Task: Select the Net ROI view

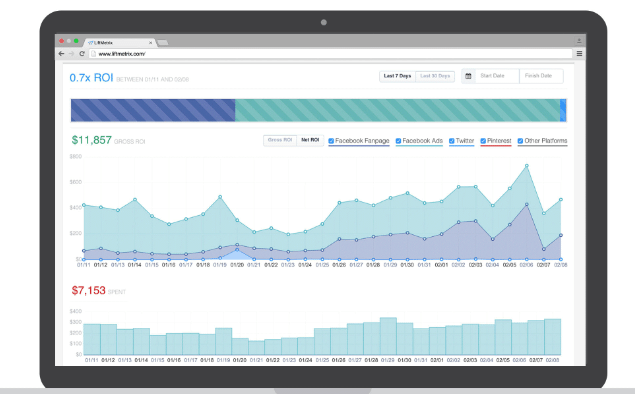Action: (x=310, y=140)
